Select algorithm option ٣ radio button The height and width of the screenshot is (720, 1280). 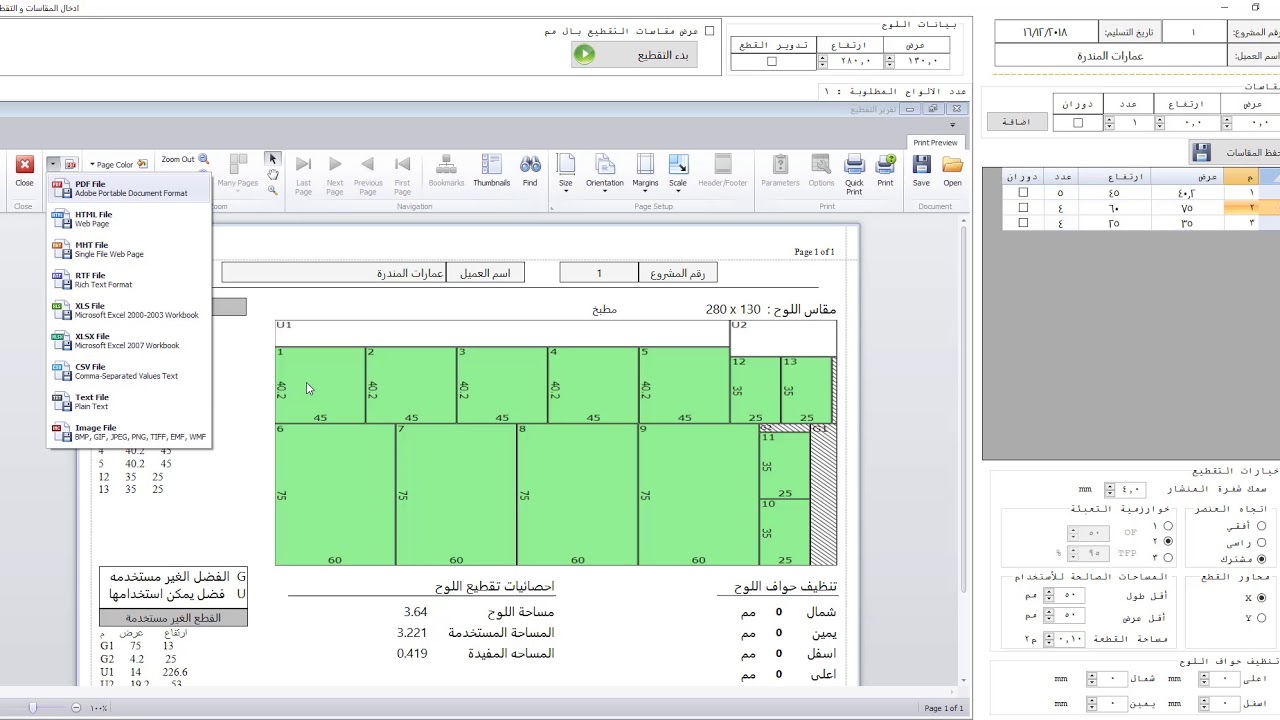click(x=1168, y=558)
